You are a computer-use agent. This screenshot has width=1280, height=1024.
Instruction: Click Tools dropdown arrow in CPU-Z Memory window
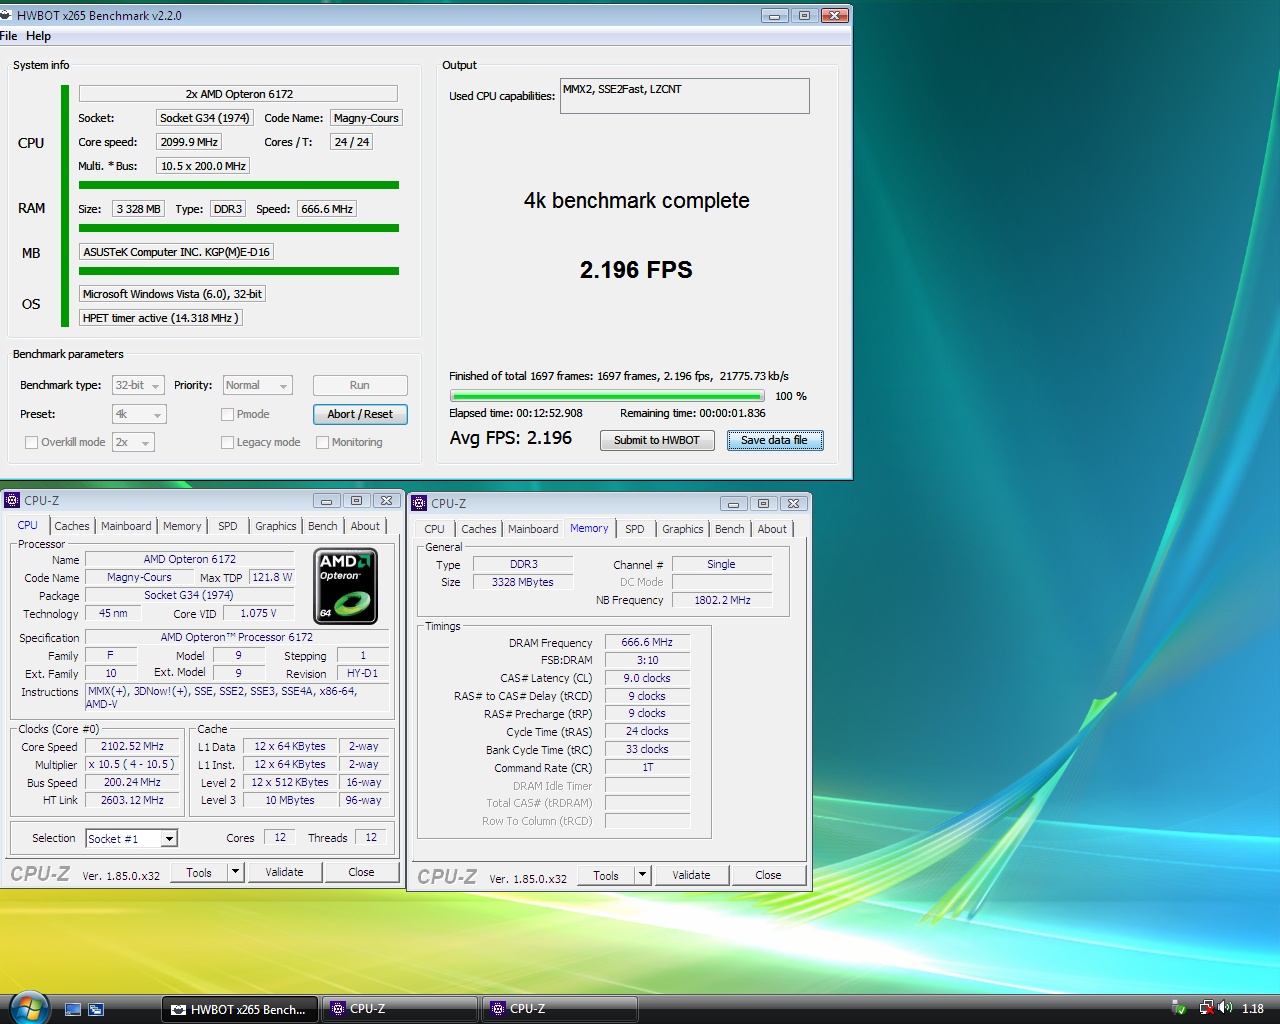click(643, 875)
